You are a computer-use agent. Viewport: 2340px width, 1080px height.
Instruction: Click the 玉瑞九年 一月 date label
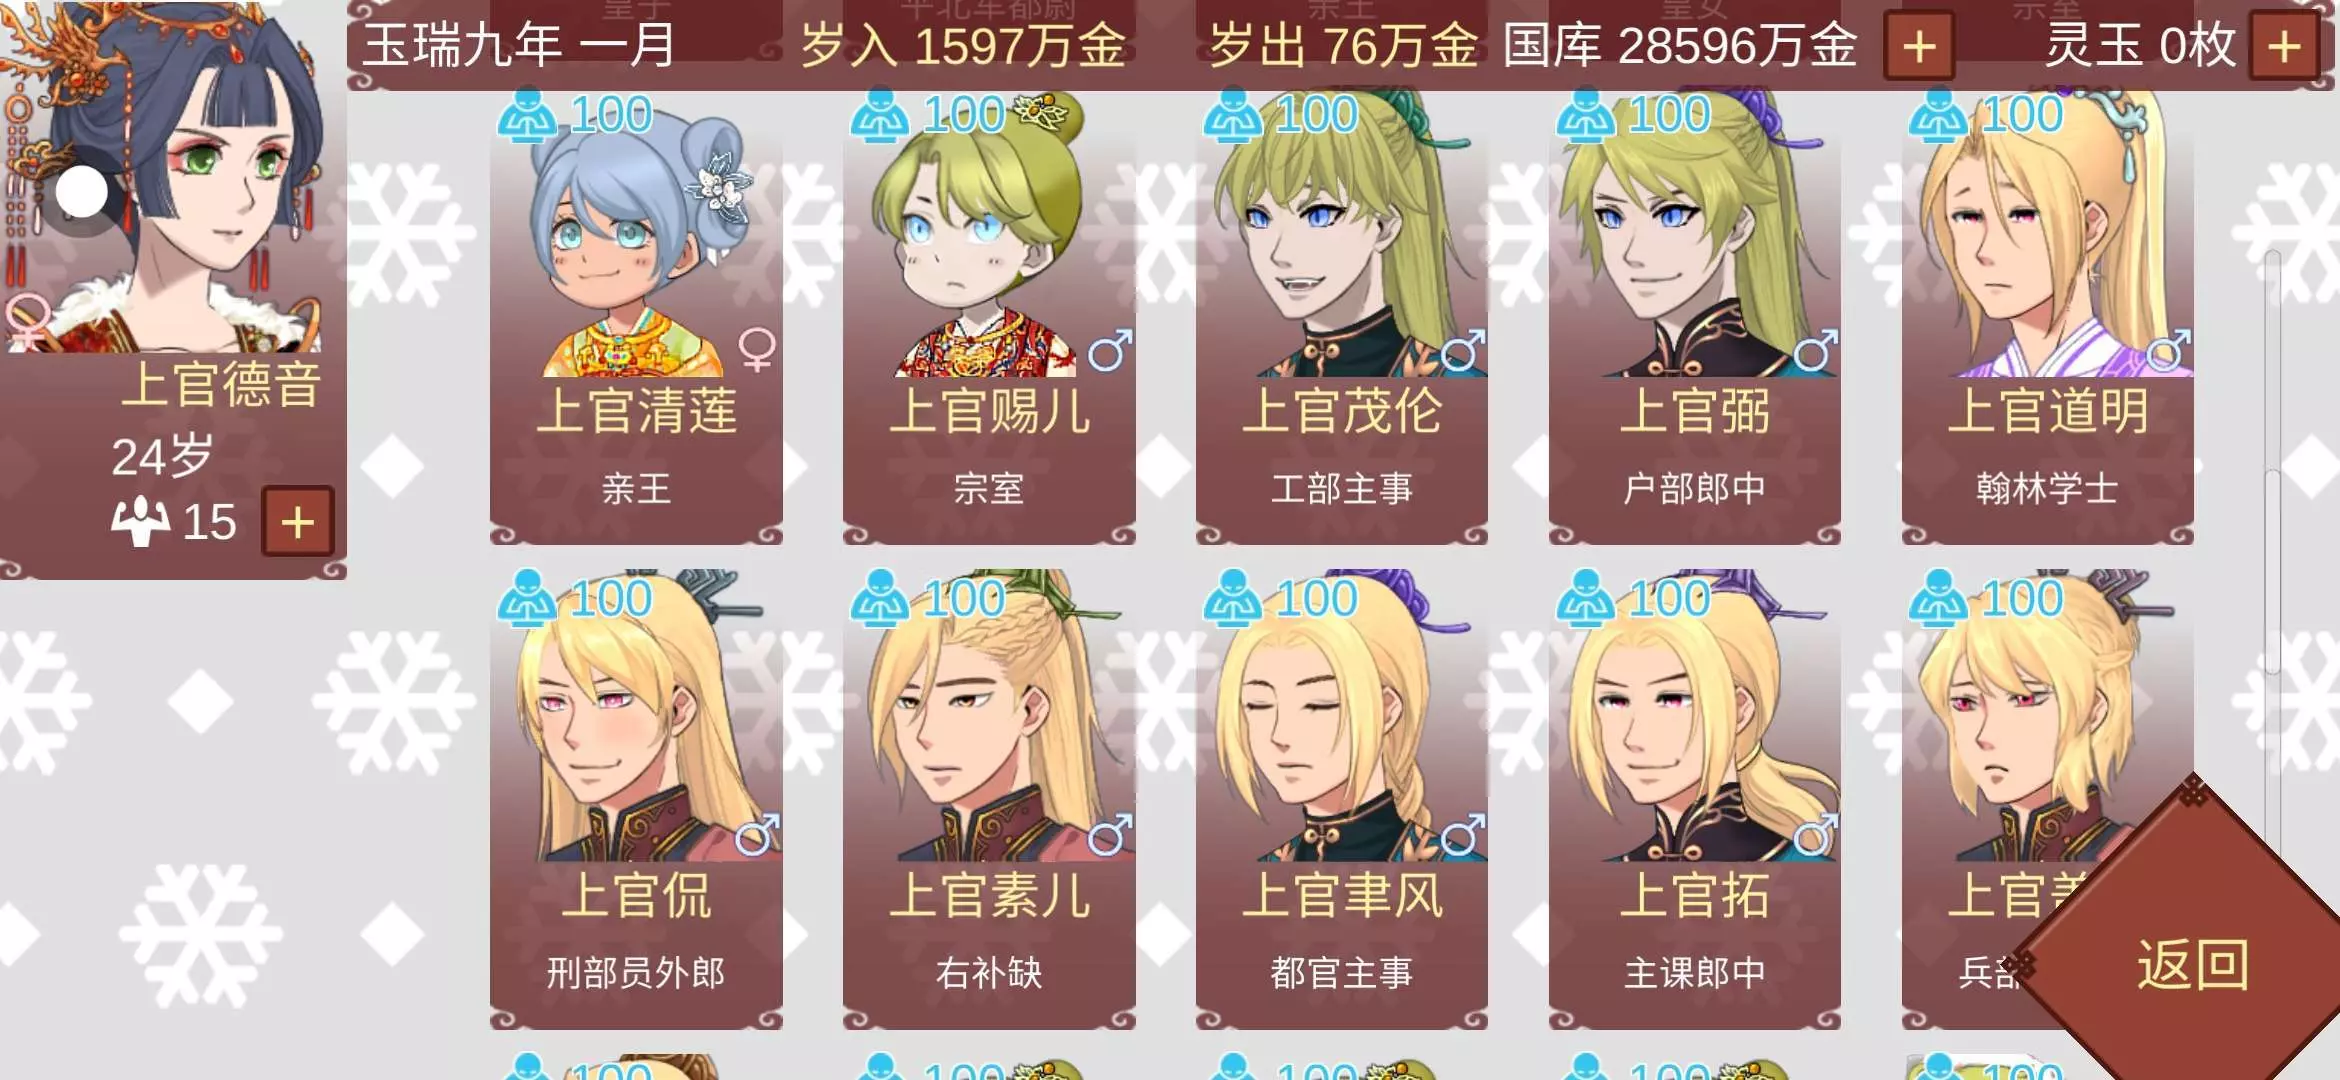click(x=519, y=46)
